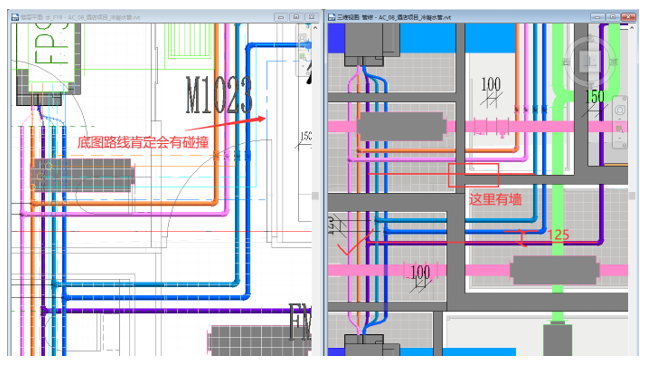Expand steering wheel options dropdown arrow
The width and height of the screenshot is (647, 367).
point(620,119)
